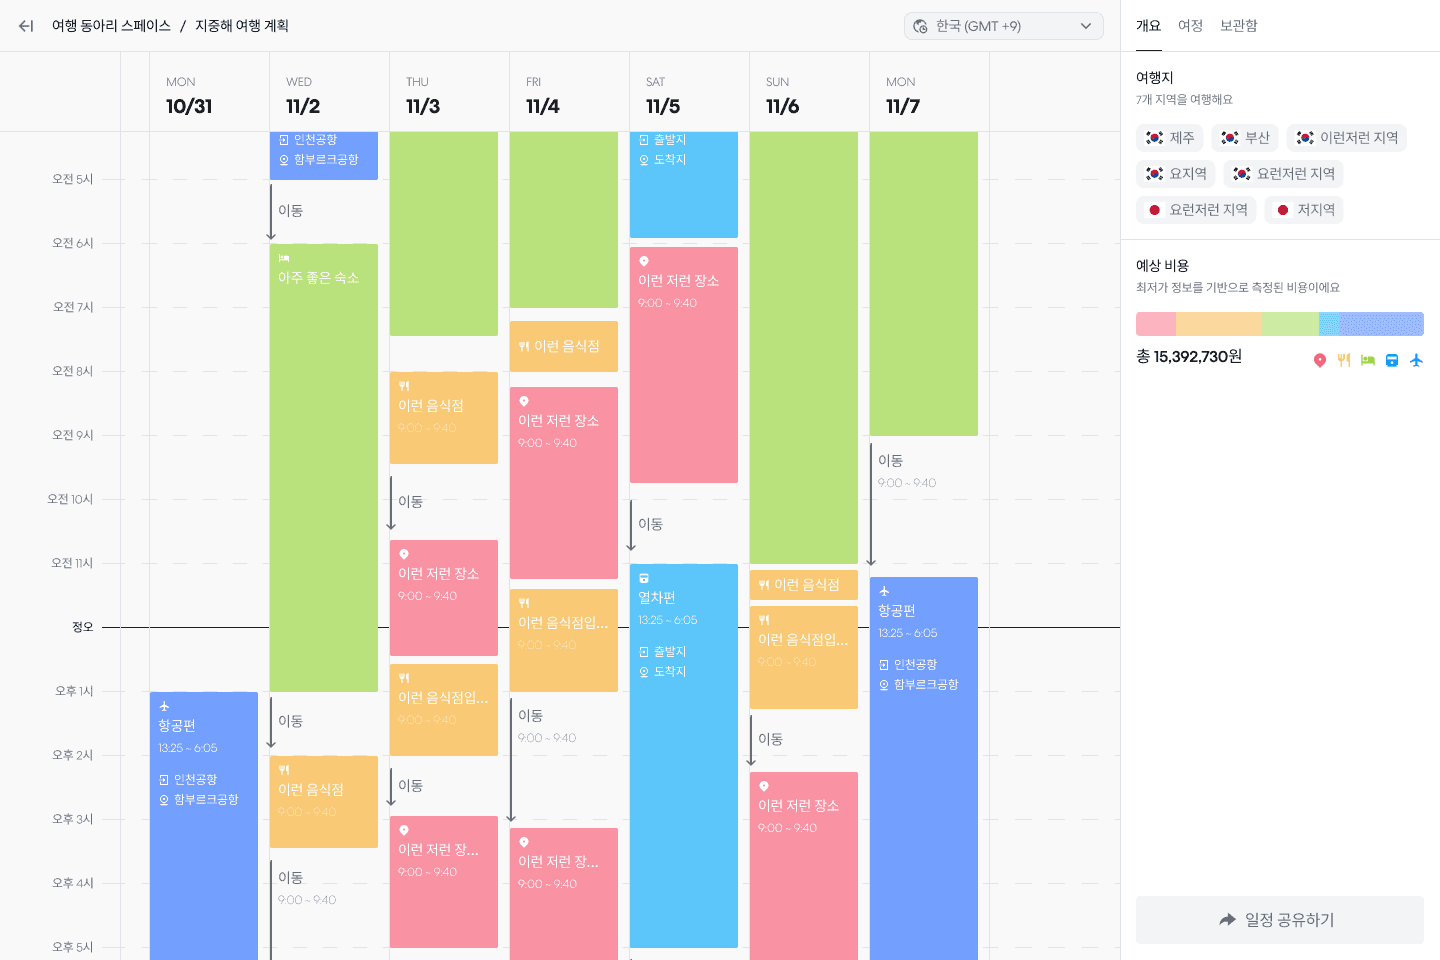Click the fork icon in Thursday 이런 음식점입... card

tap(404, 678)
